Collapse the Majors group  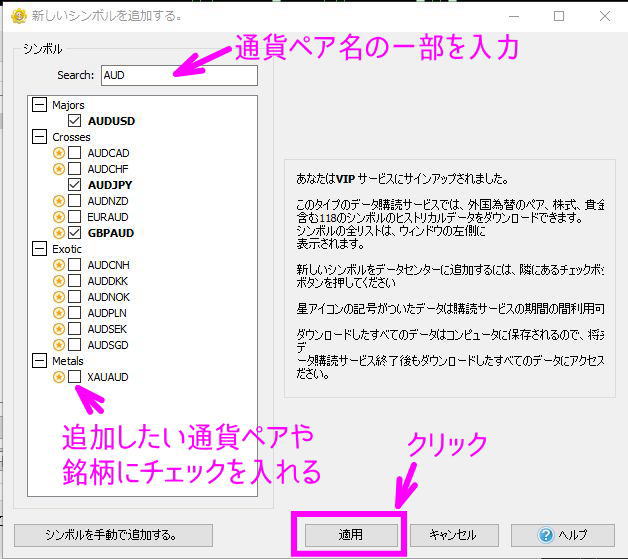coord(39,105)
